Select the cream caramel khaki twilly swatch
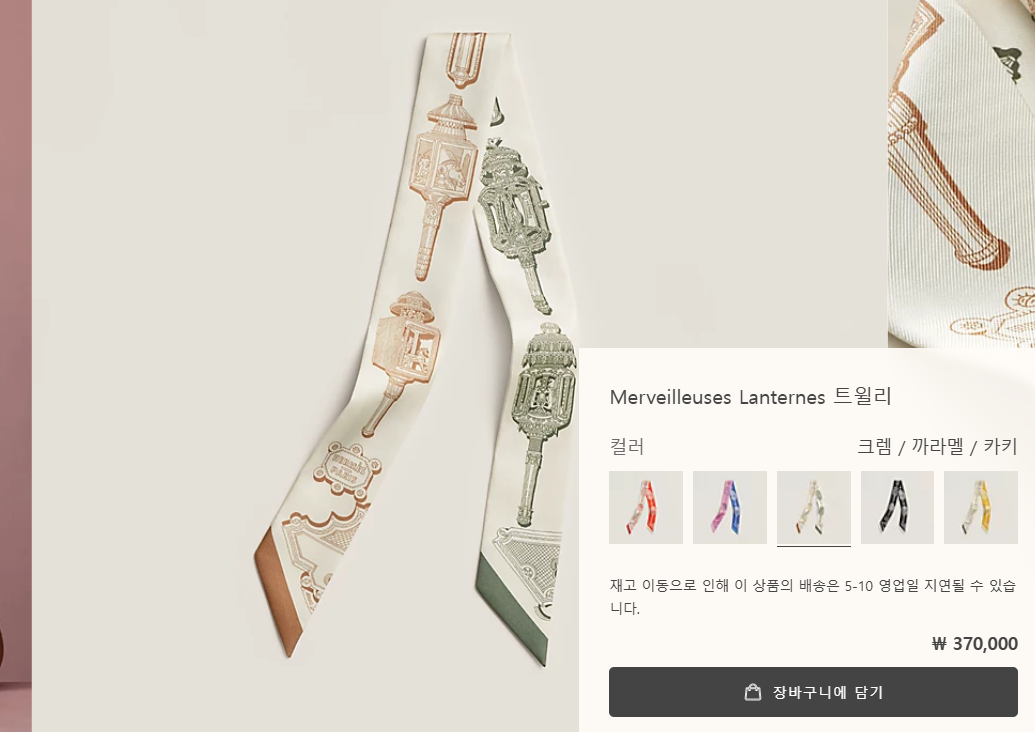1035x732 pixels. tap(814, 508)
